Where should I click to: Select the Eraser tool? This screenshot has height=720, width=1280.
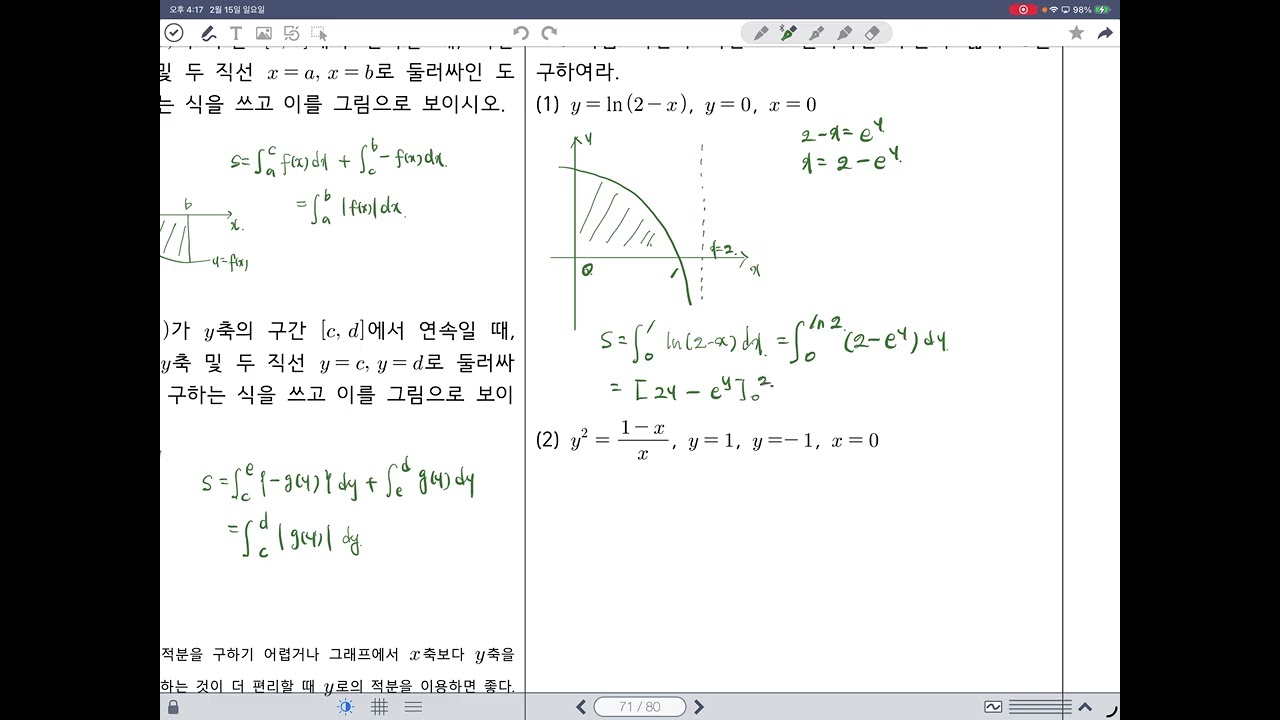pyautogui.click(x=871, y=33)
